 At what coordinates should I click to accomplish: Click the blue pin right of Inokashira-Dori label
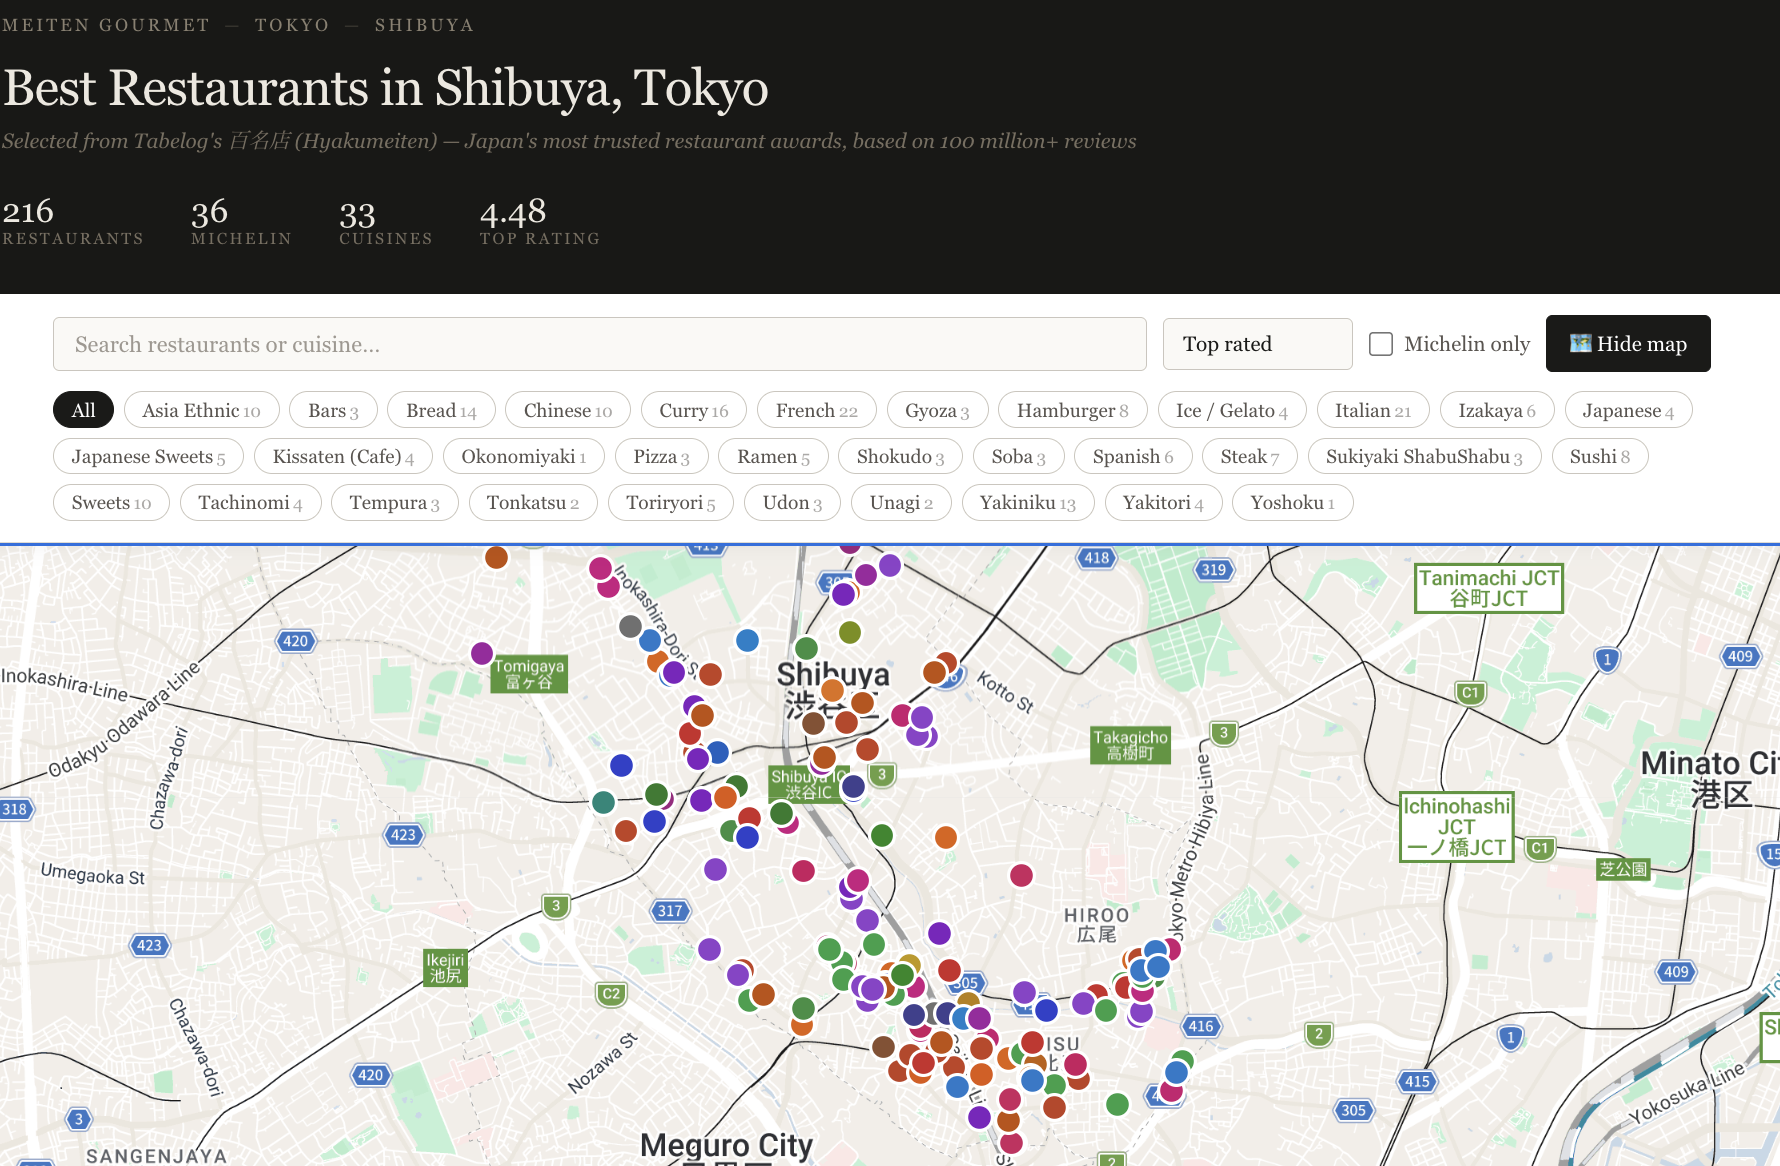(747, 640)
